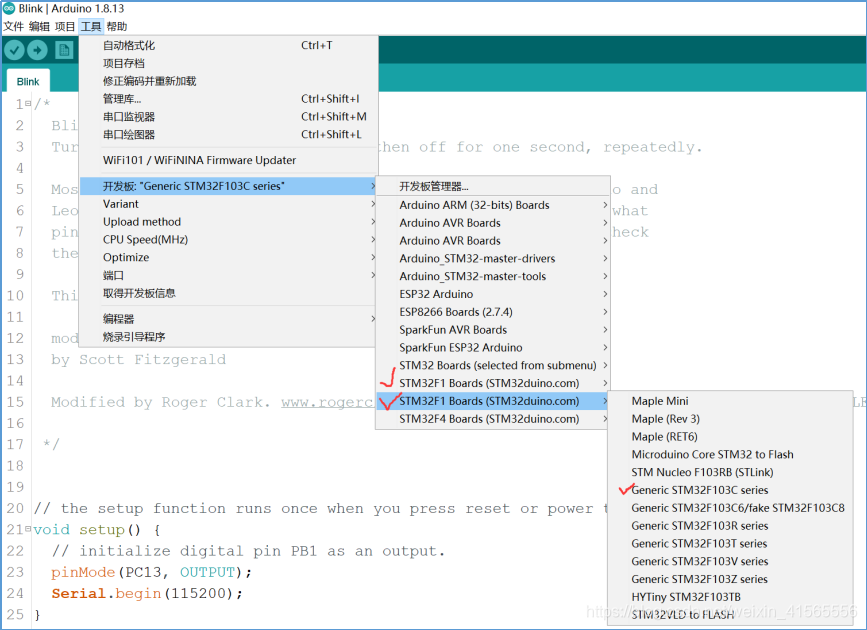Expand Arduino_STM32-master-tools submenu

pos(493,276)
